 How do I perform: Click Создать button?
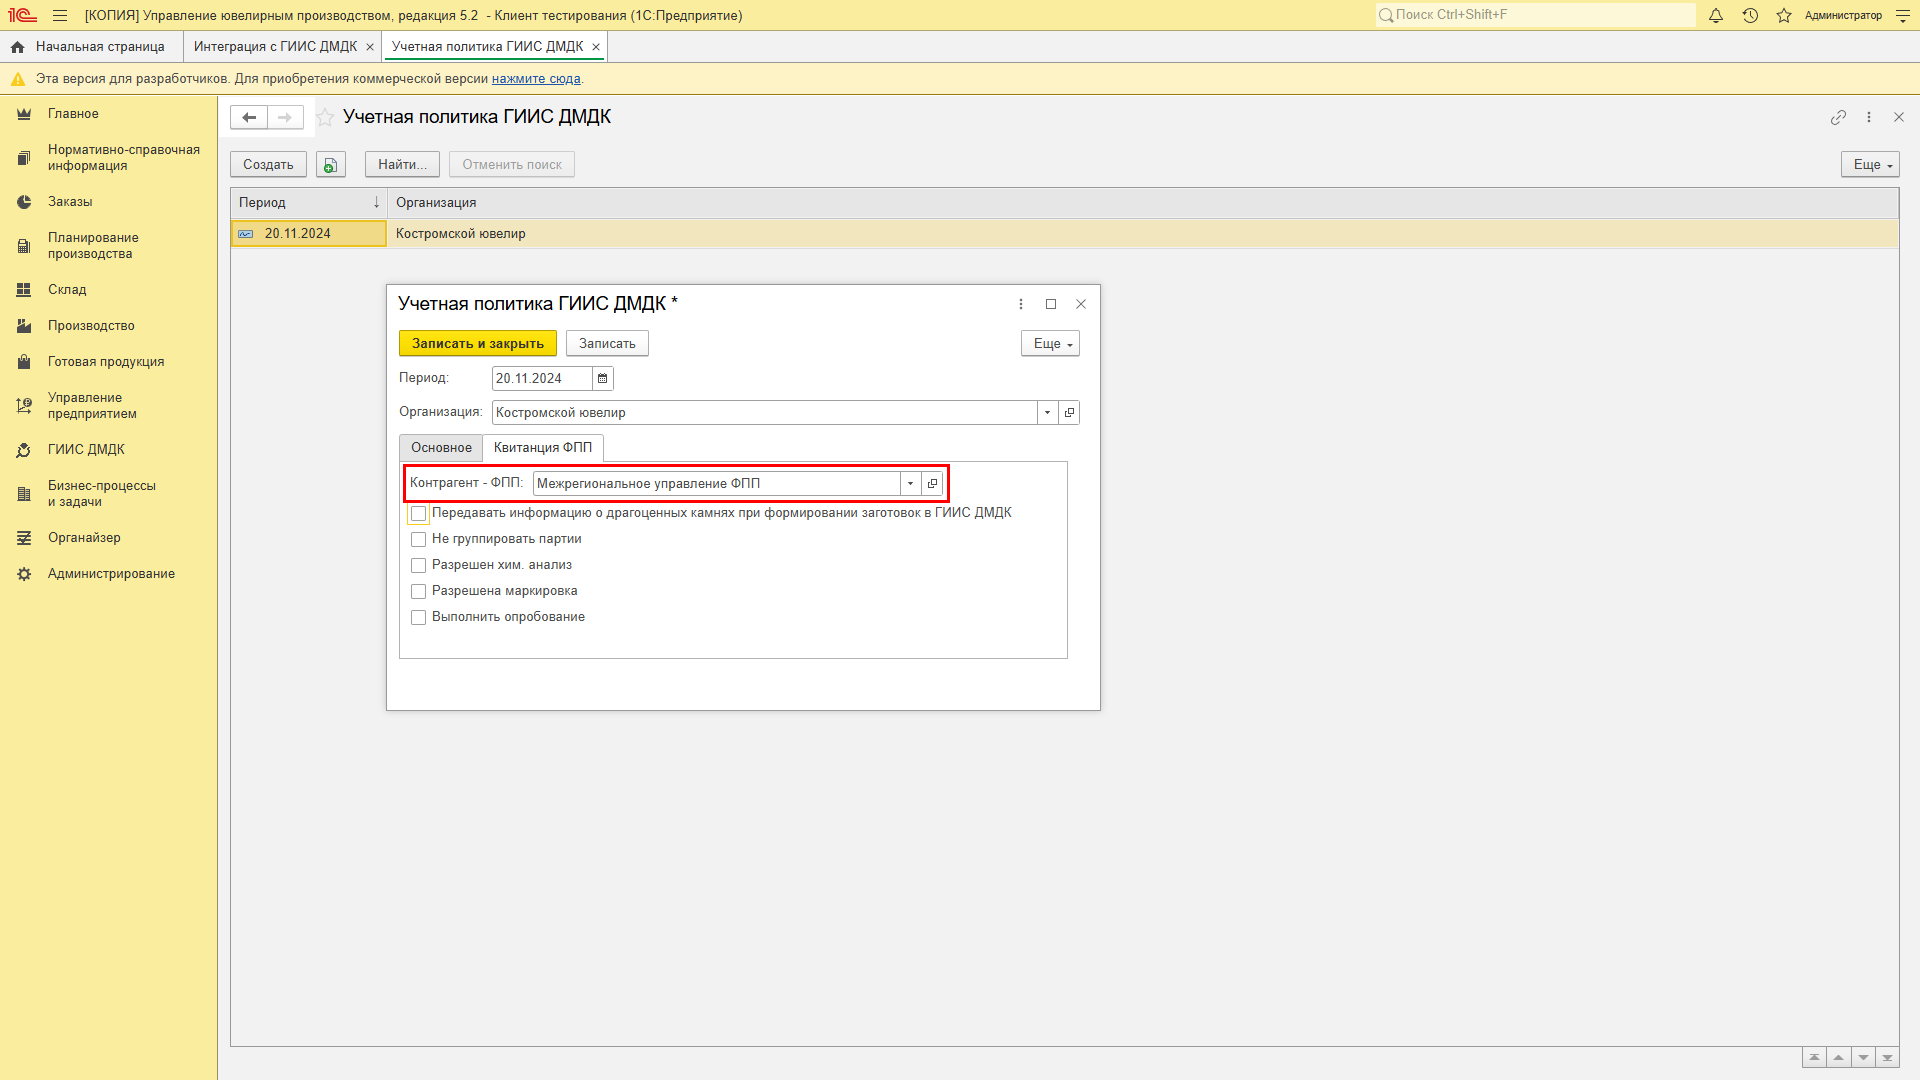[268, 164]
